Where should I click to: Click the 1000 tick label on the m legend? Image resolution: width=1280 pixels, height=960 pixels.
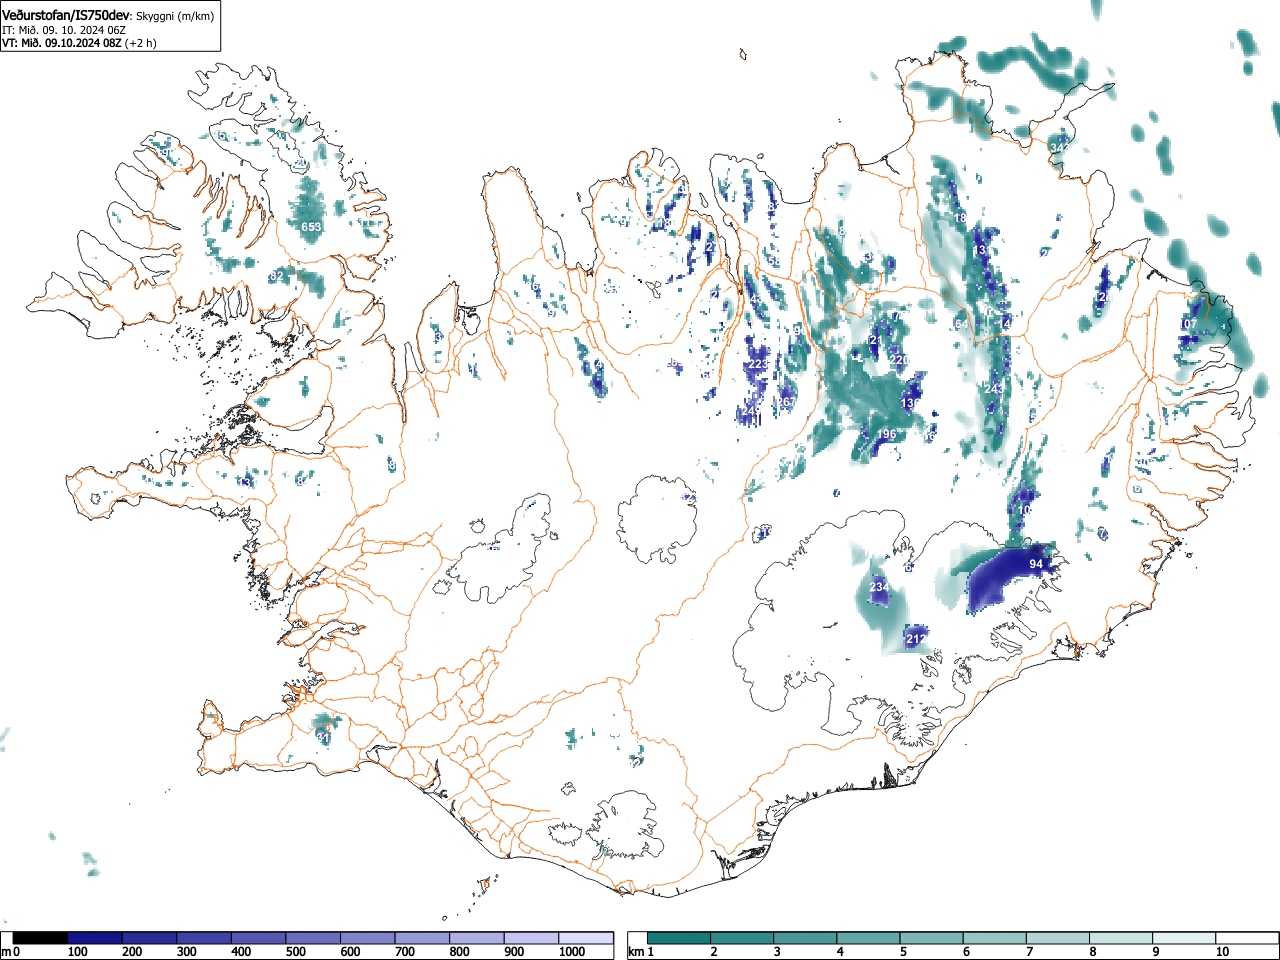[572, 952]
